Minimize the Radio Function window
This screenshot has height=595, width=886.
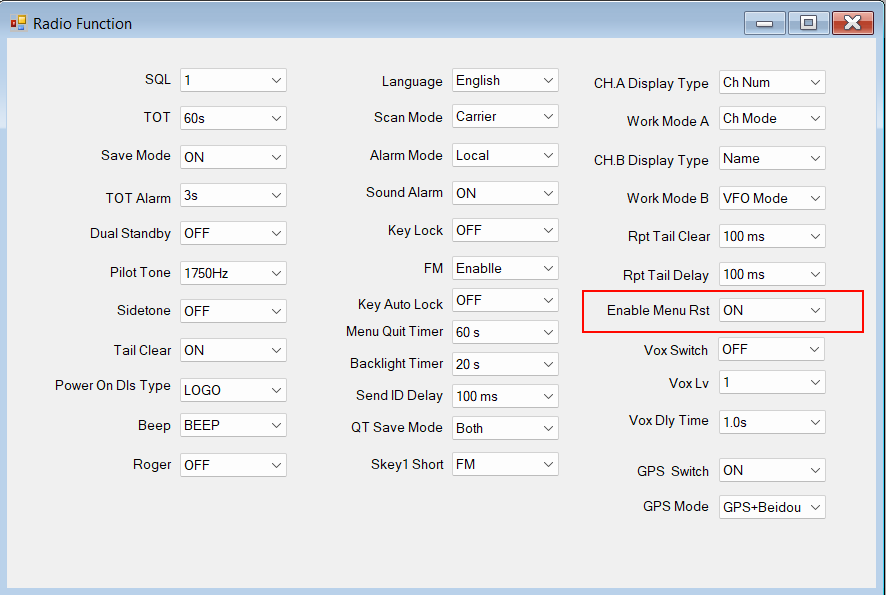click(x=765, y=23)
